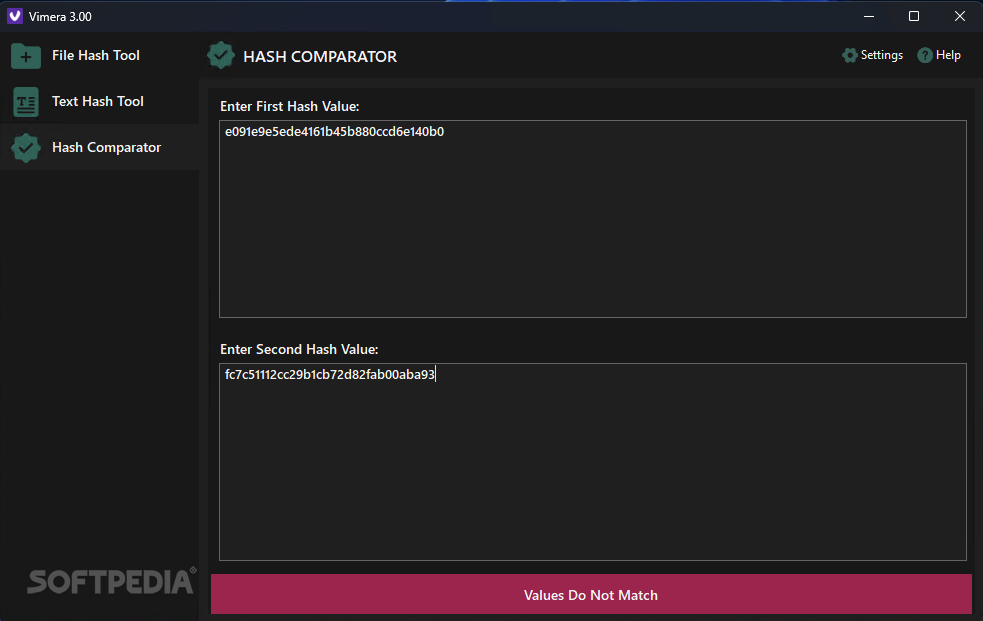Click the Enter First Hash Value label
This screenshot has height=621, width=983.
[290, 107]
